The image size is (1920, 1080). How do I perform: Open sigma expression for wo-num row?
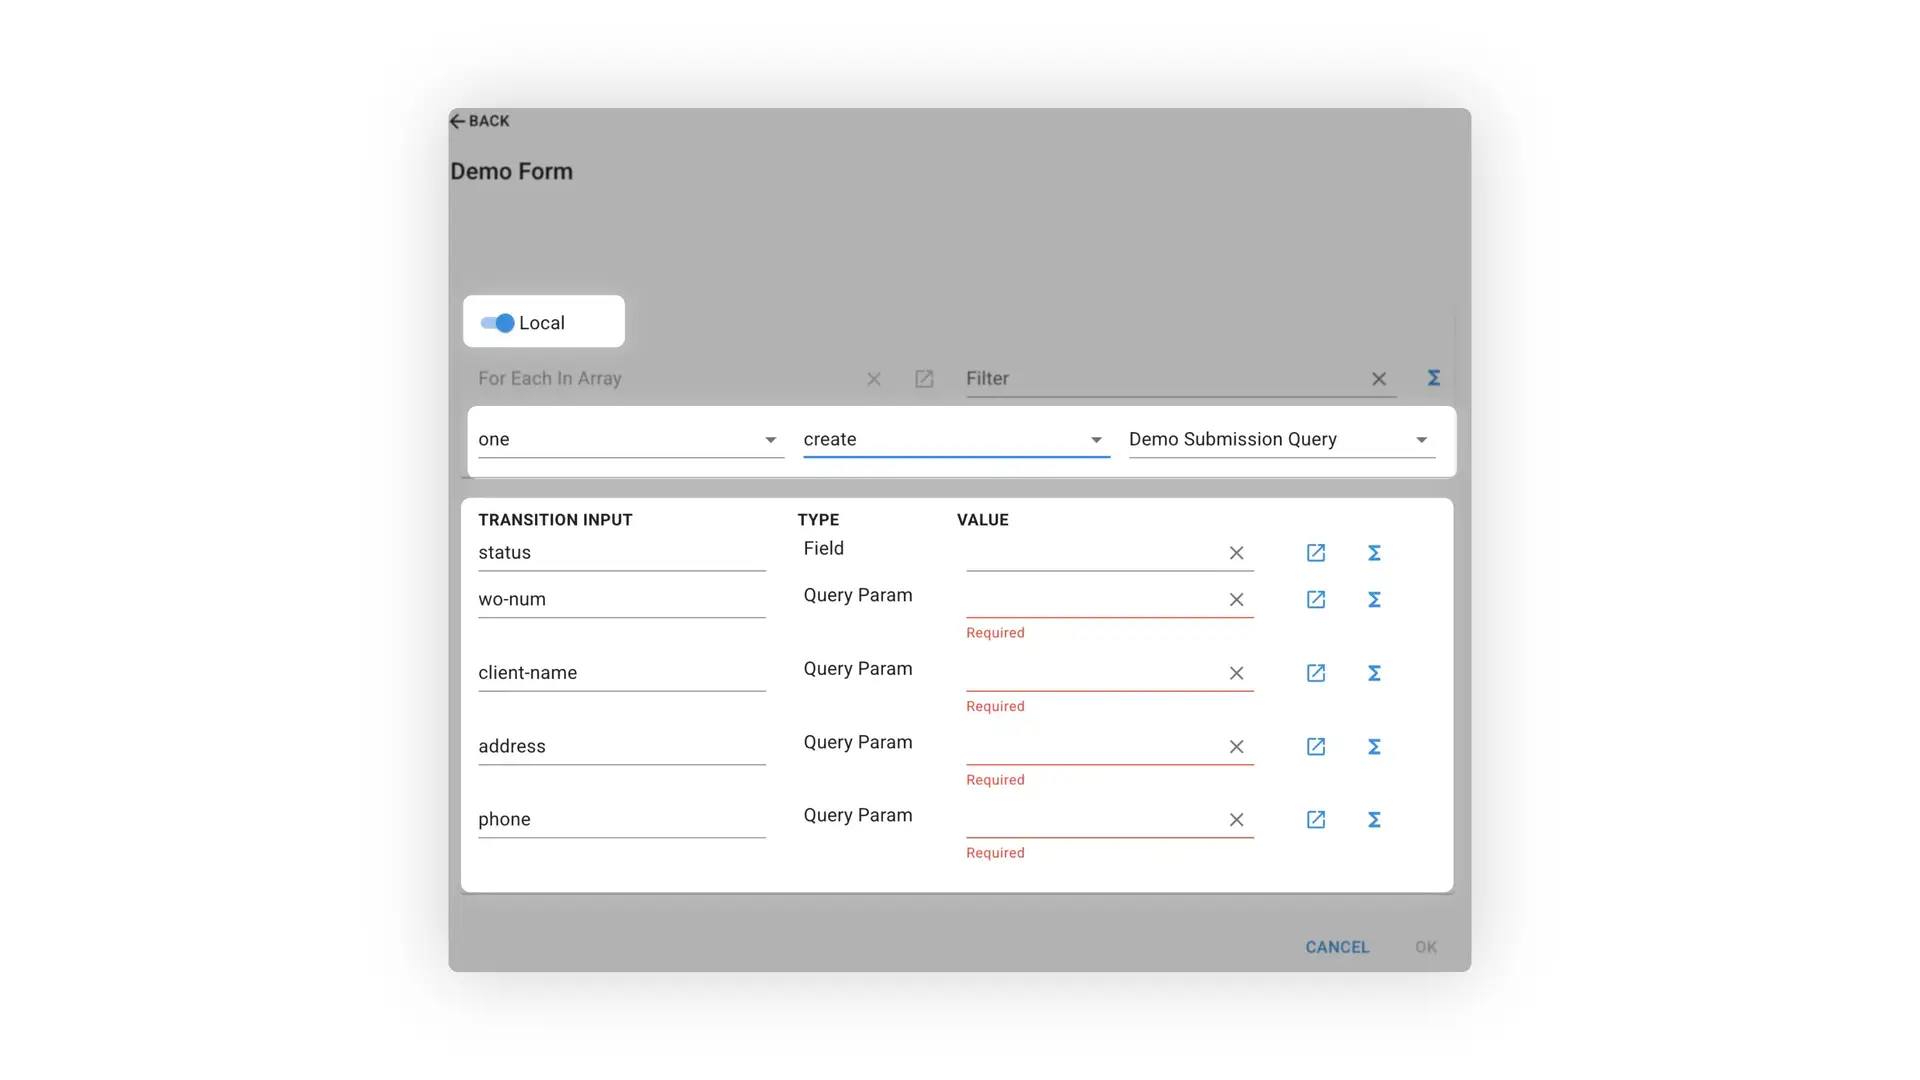point(1375,599)
